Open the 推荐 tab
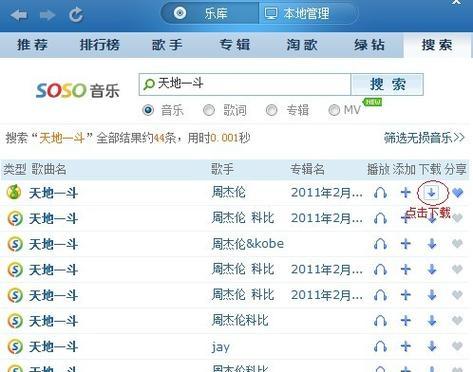The width and height of the screenshot is (473, 372). 32,45
